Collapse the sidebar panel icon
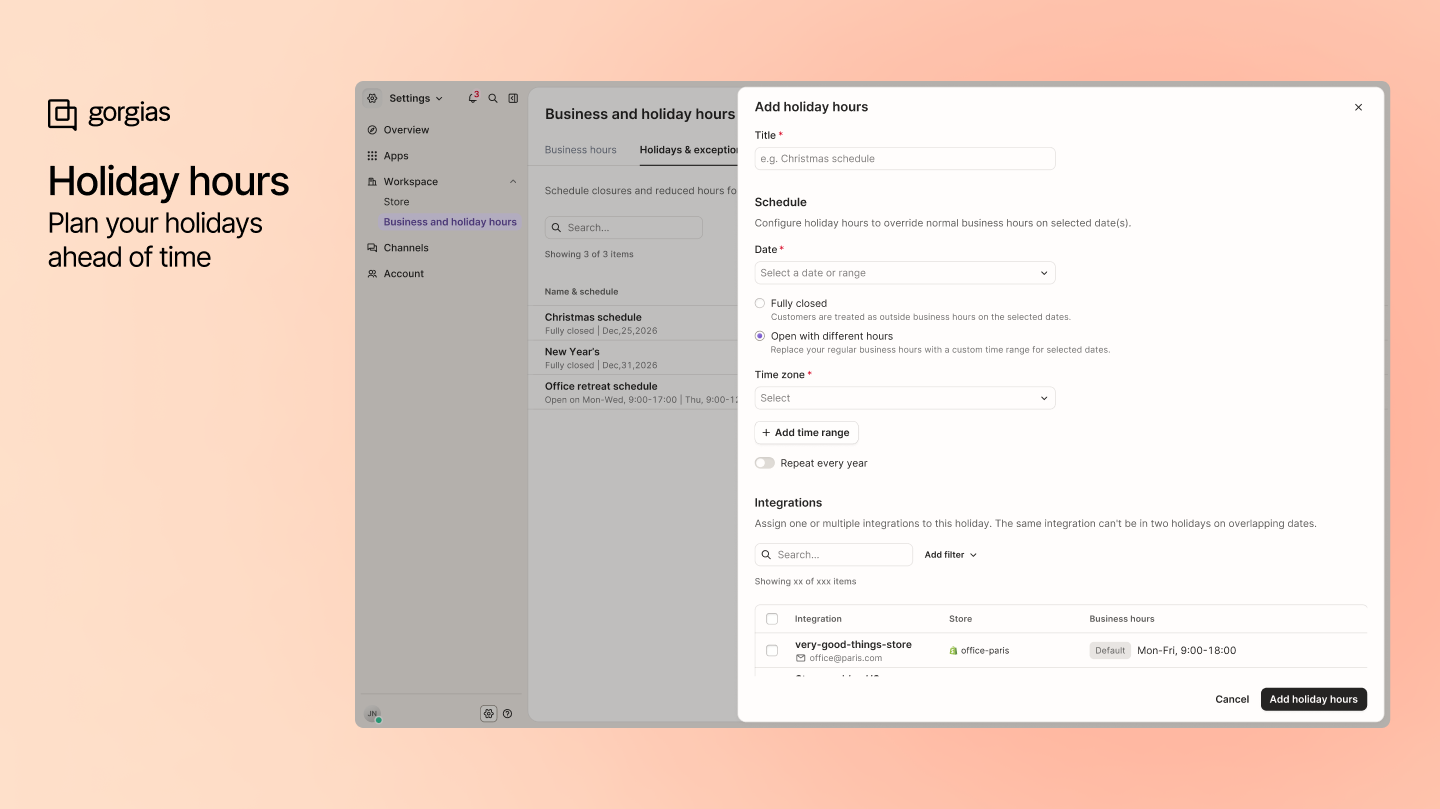 (x=513, y=98)
